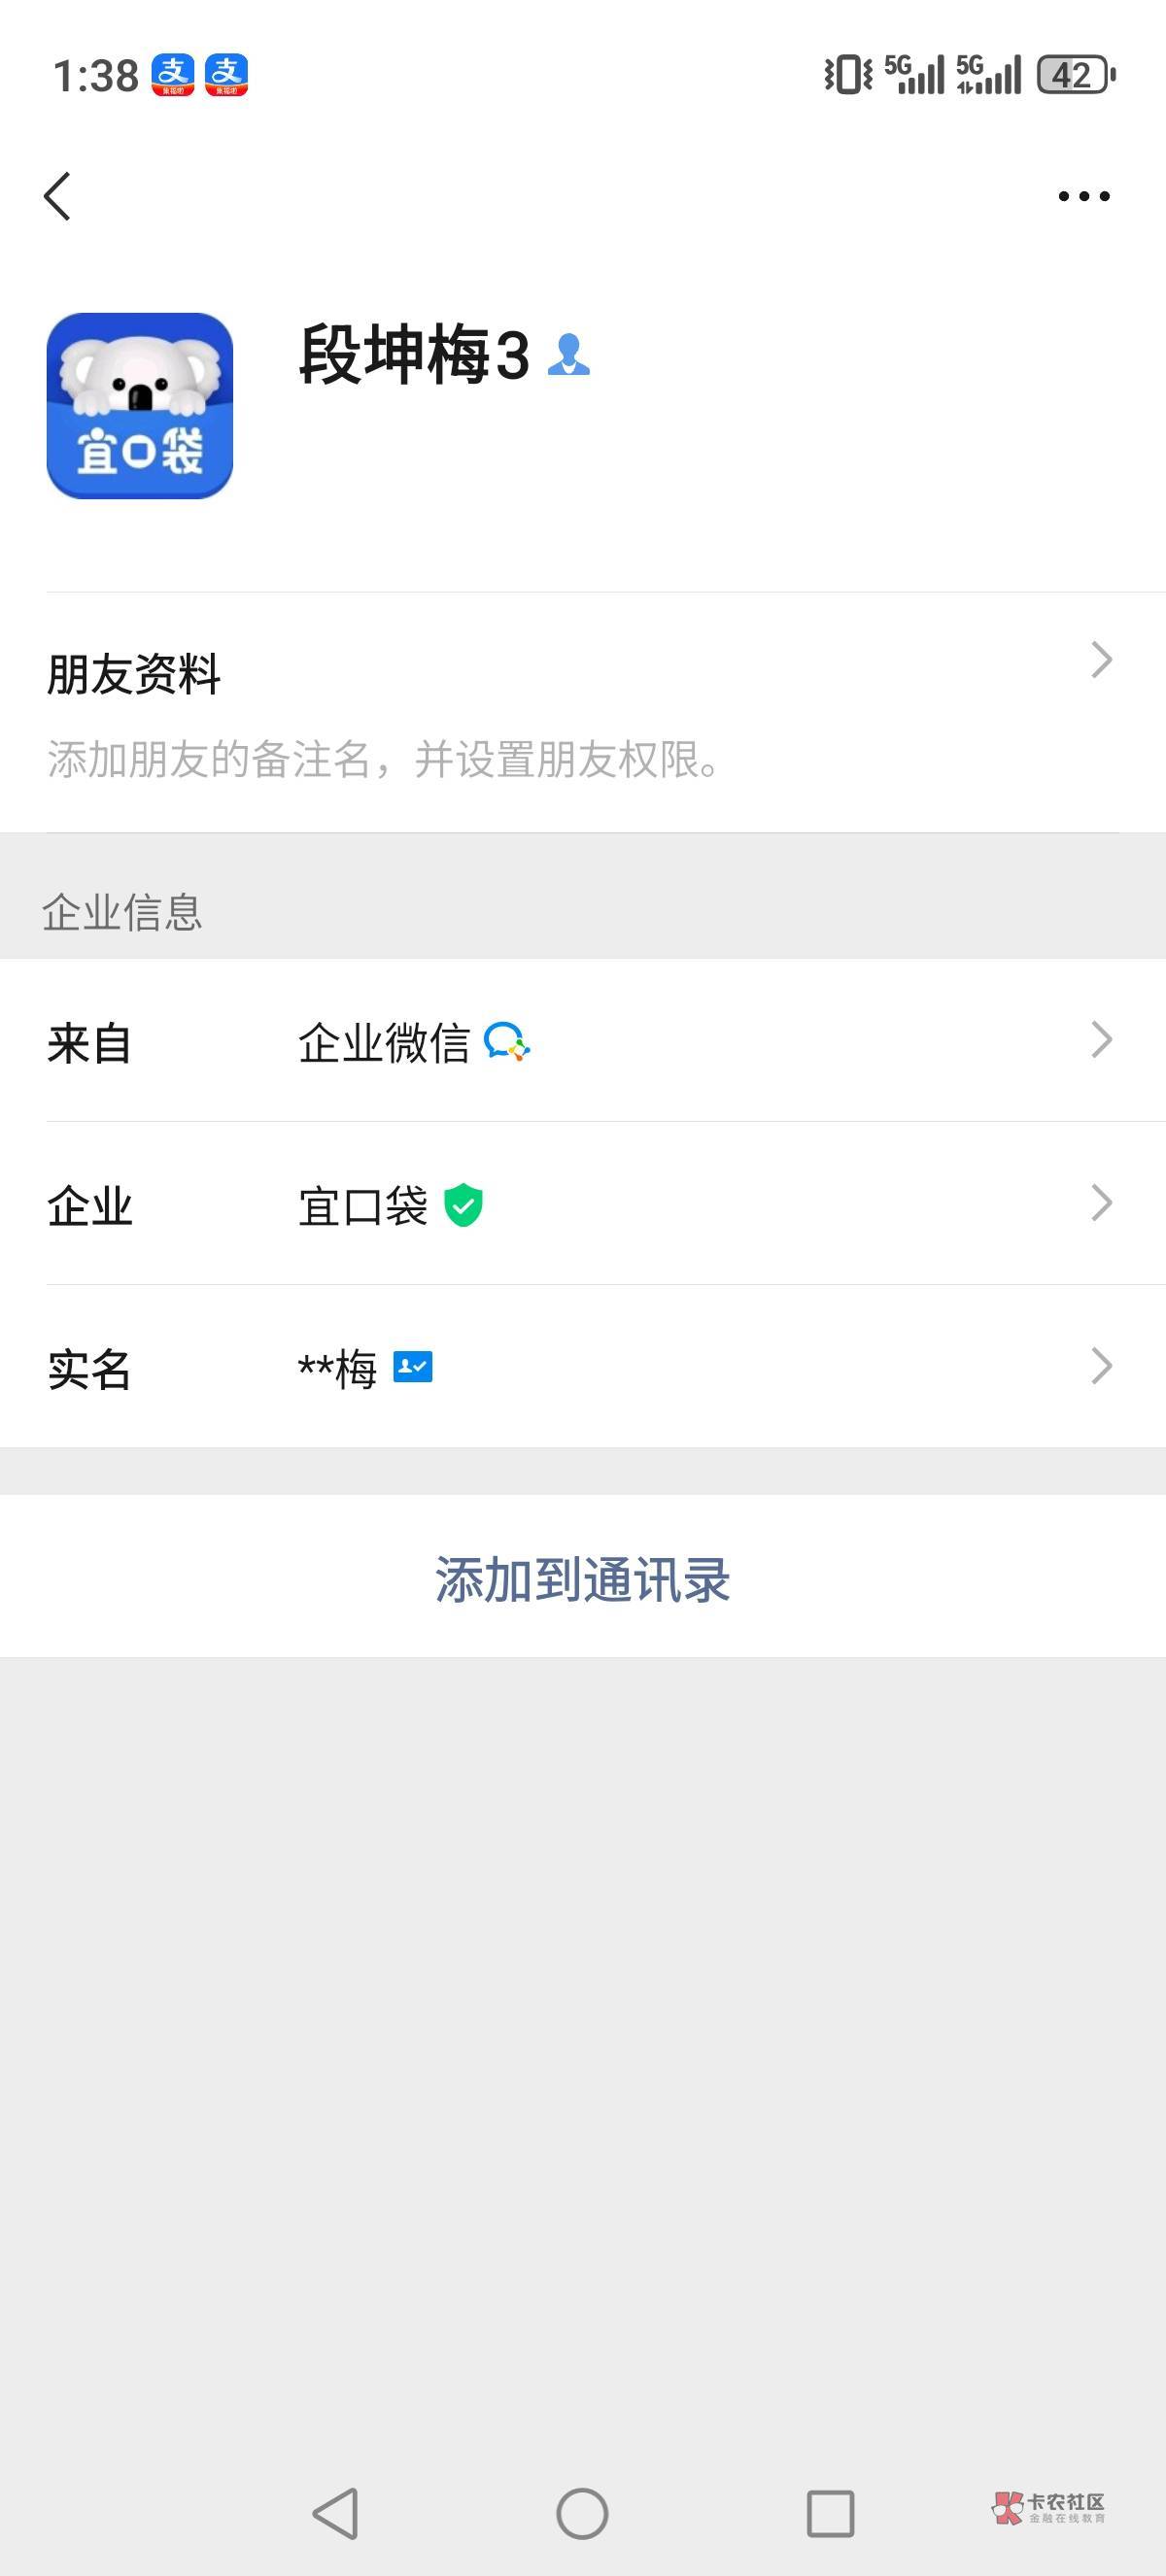This screenshot has height=2576, width=1166.
Task: Expand the 朋友资料 chevron arrow
Action: click(1101, 660)
